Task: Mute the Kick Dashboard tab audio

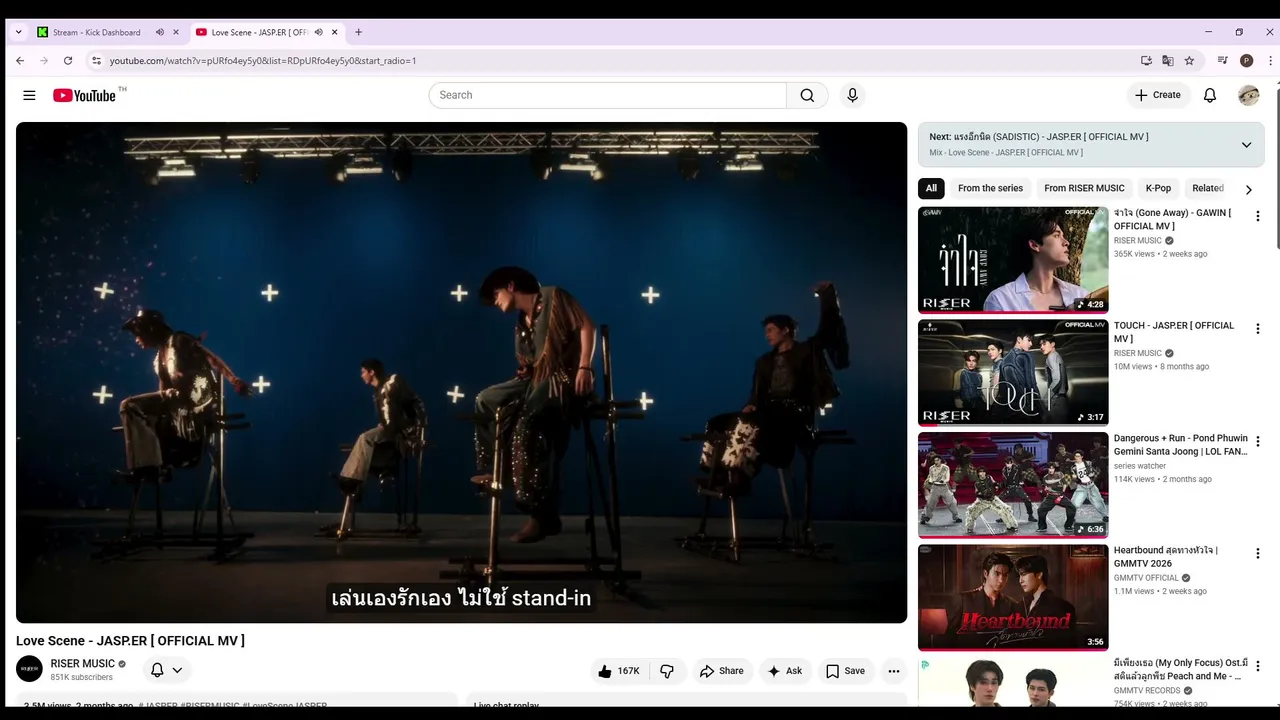Action: 159,32
